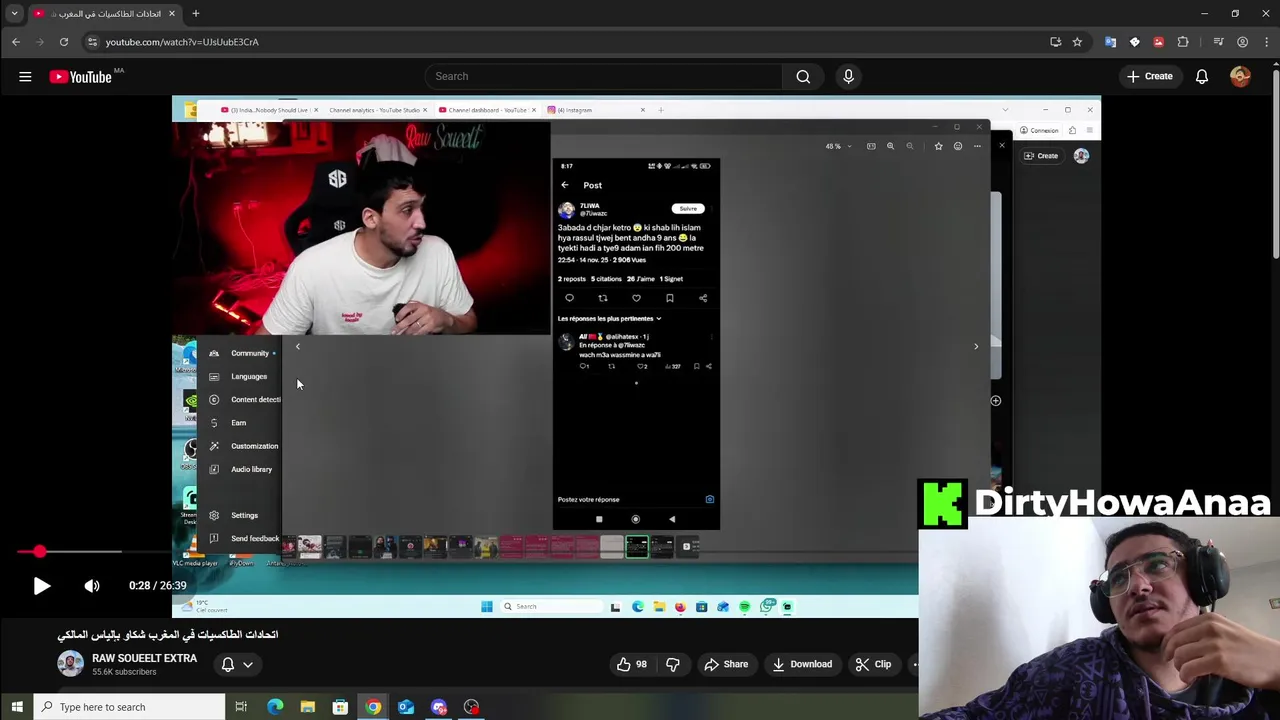
Task: Click the 55.6K subscribers text
Action: pyautogui.click(x=124, y=672)
